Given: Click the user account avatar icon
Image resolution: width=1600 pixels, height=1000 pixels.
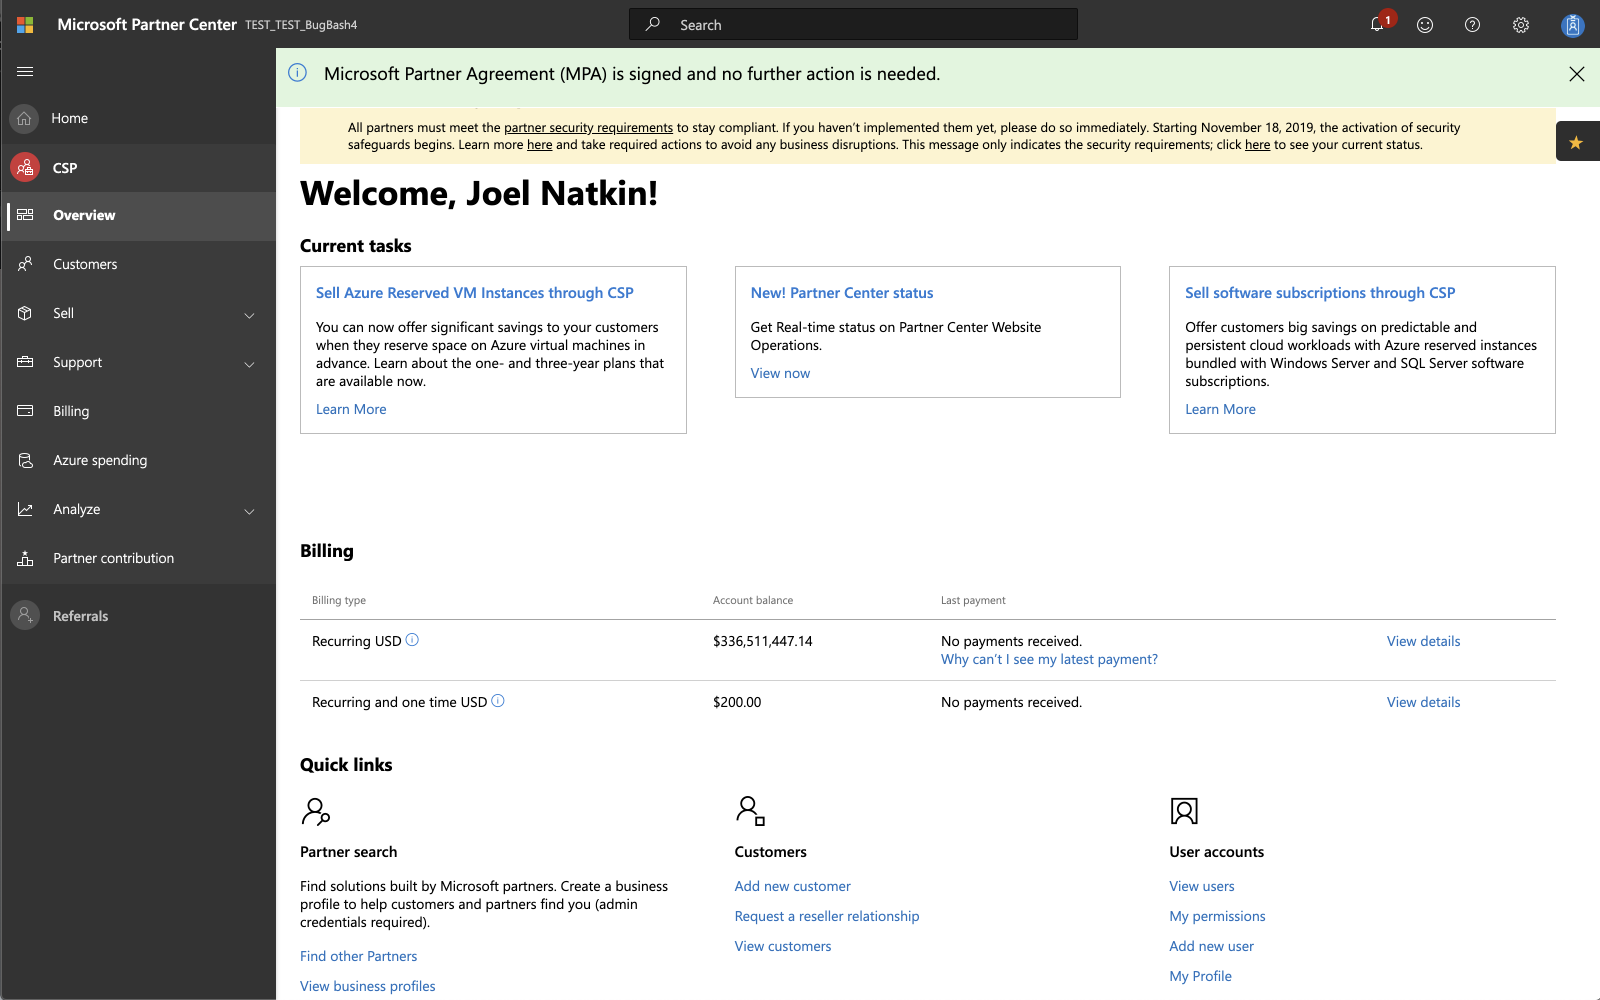Looking at the screenshot, I should click(1573, 25).
